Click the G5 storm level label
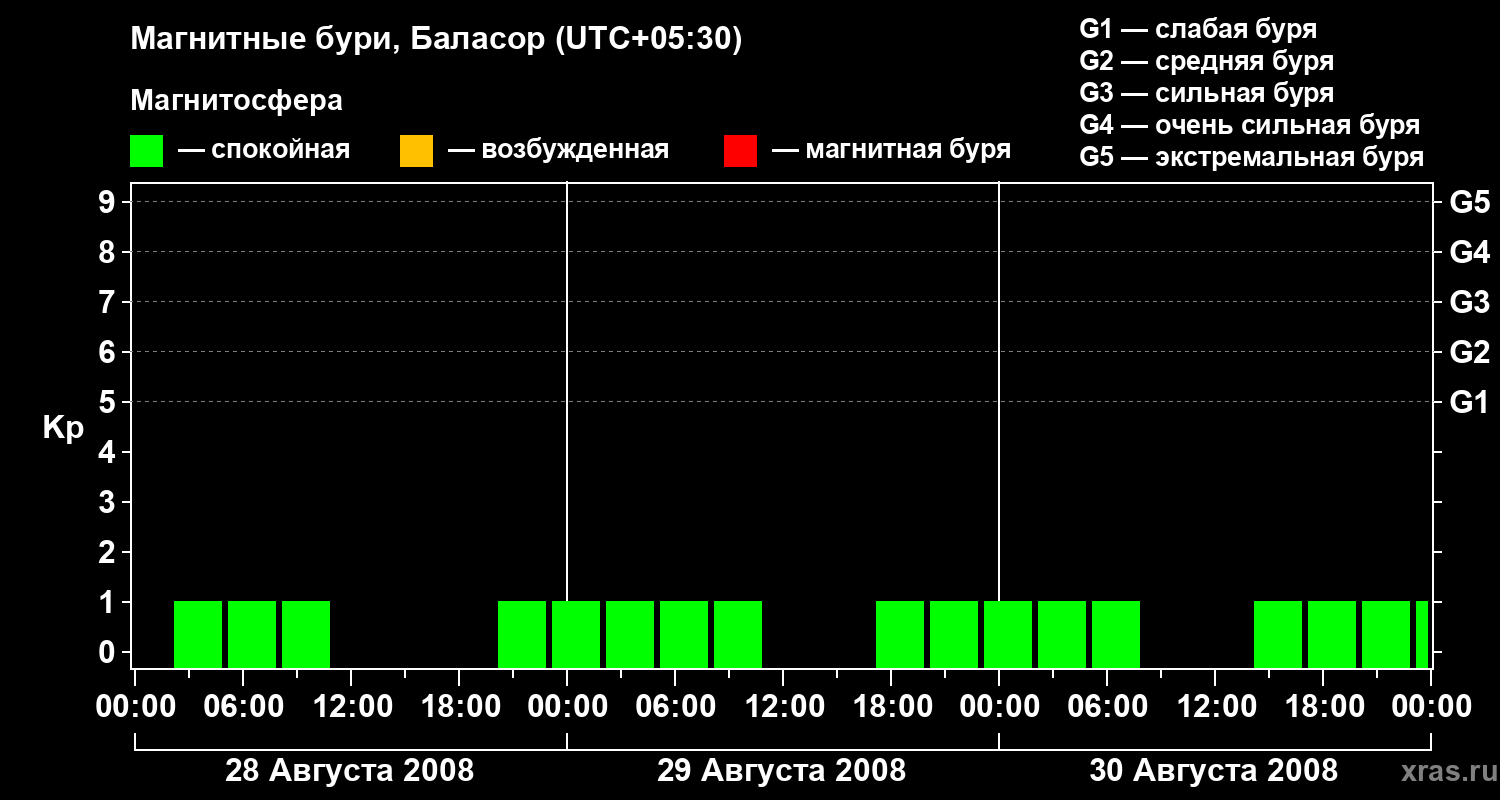1500x800 pixels. pos(1470,202)
